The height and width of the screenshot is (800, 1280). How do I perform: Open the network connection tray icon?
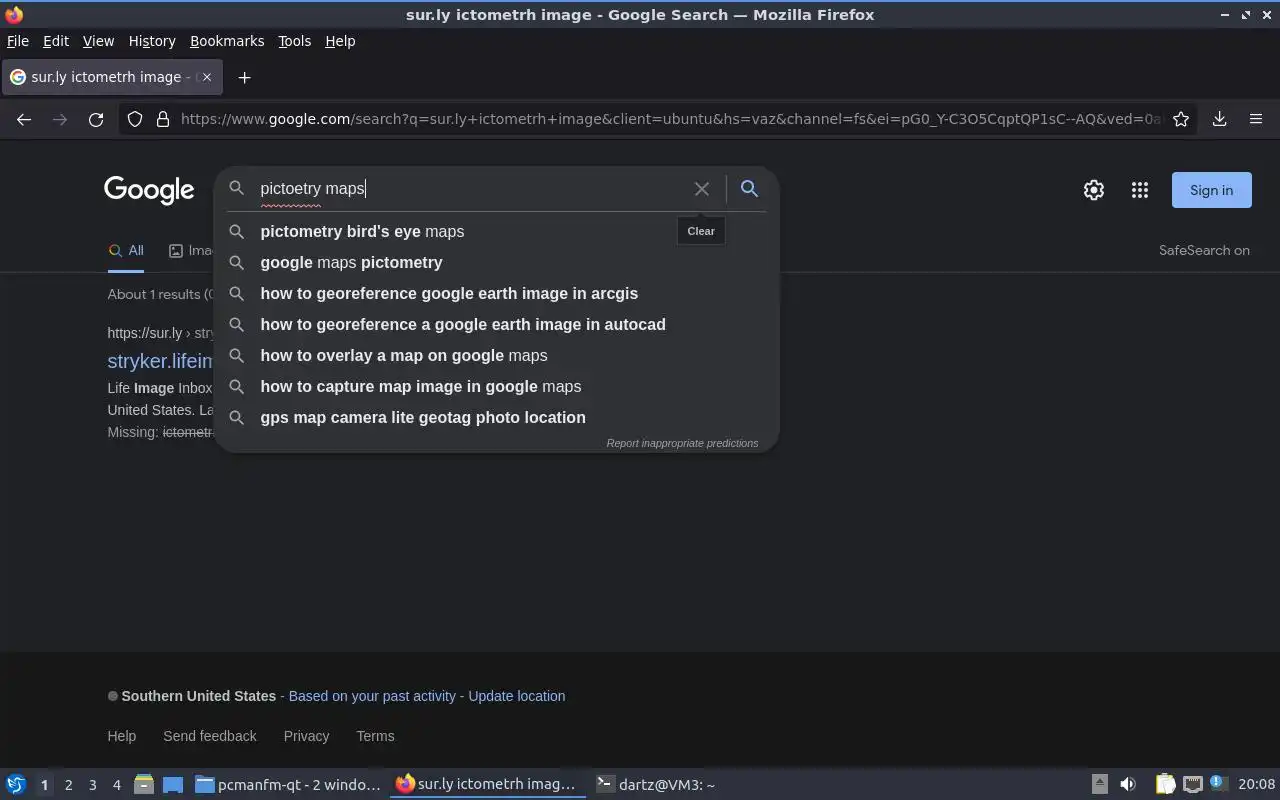pyautogui.click(x=1192, y=784)
